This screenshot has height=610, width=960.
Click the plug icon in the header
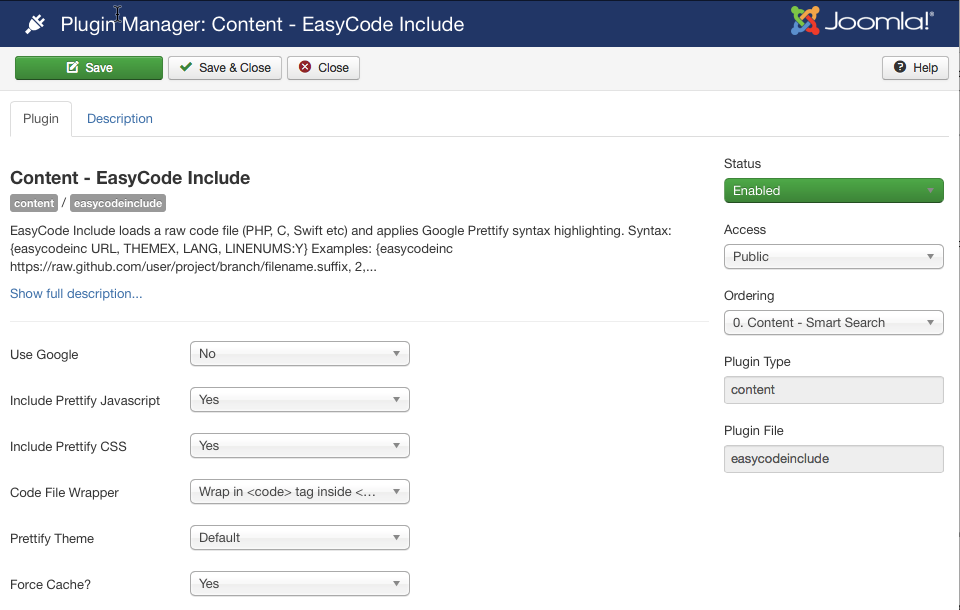click(x=35, y=24)
